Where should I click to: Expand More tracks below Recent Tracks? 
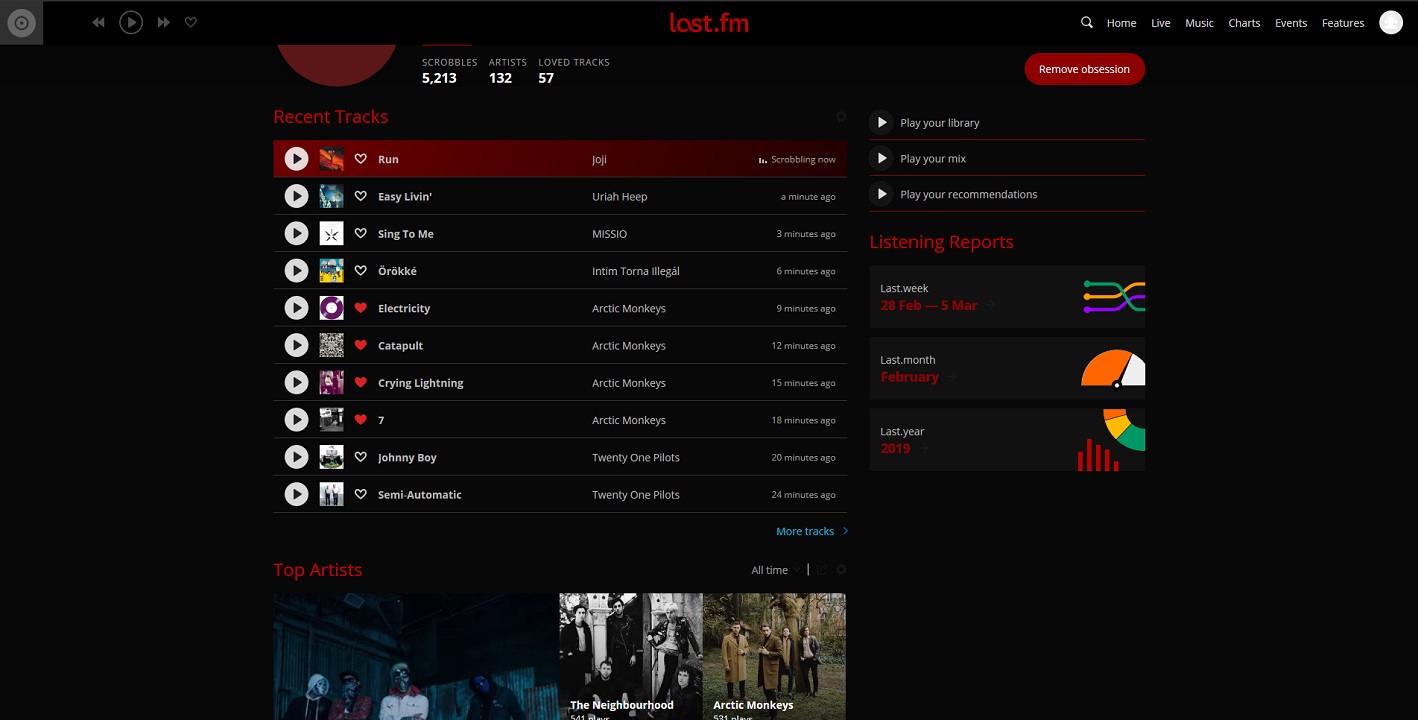click(x=805, y=531)
